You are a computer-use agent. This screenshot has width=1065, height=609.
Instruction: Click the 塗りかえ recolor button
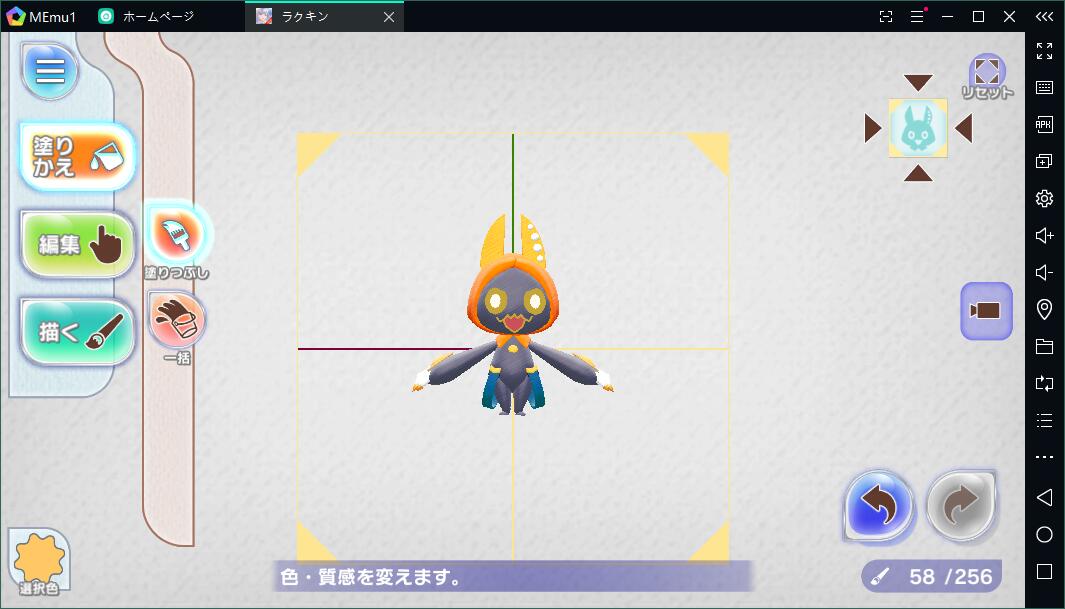click(x=73, y=155)
